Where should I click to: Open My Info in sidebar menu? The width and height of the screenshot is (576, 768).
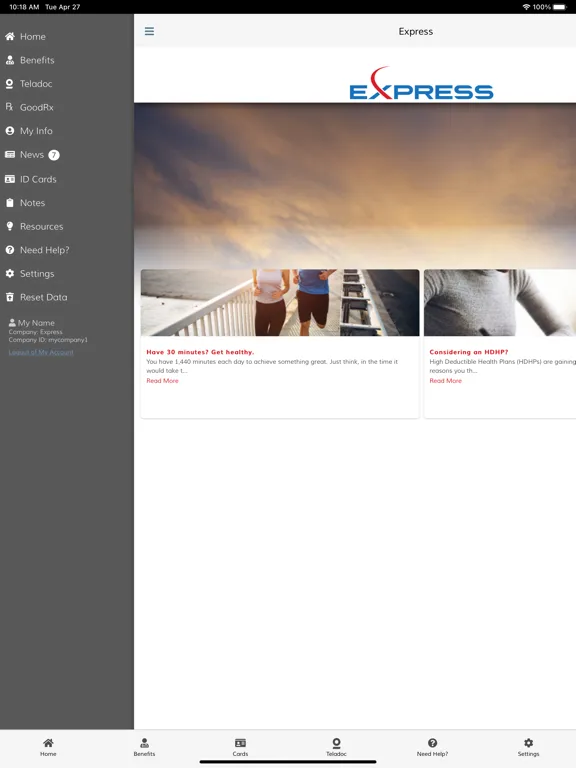[x=36, y=131]
